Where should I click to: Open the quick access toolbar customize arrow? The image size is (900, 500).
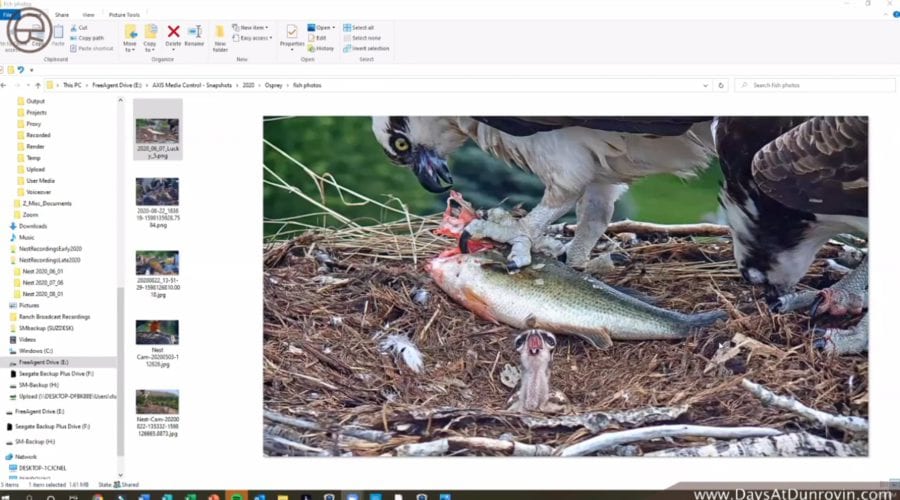[x=32, y=70]
